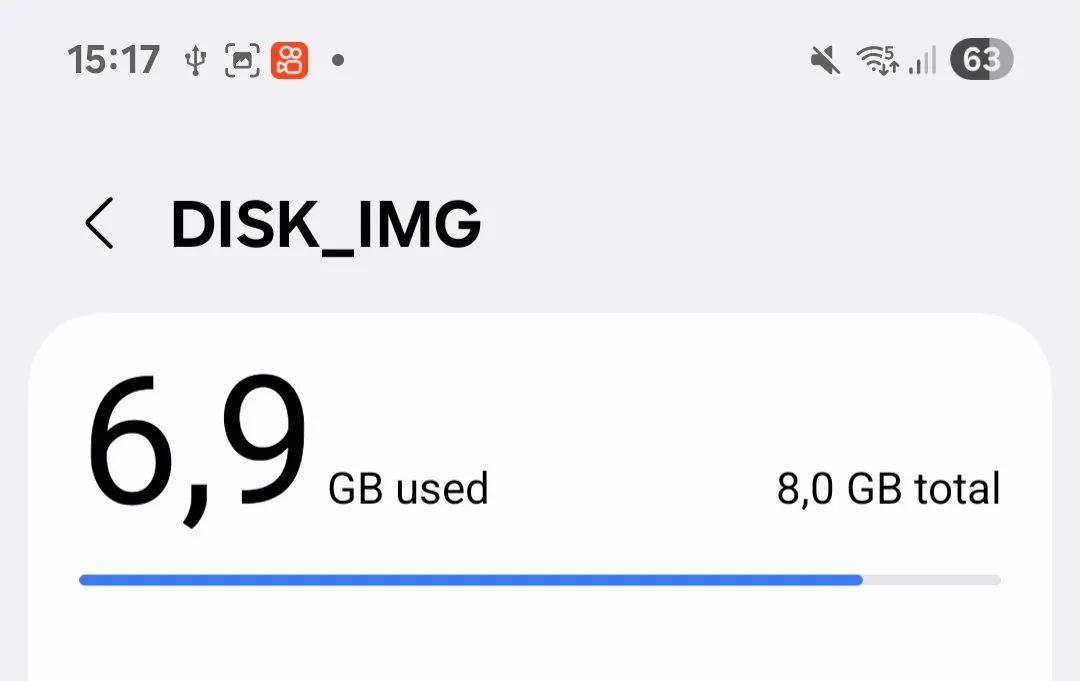Tap the cellular signal bars icon
The image size is (1080, 681).
tap(922, 61)
